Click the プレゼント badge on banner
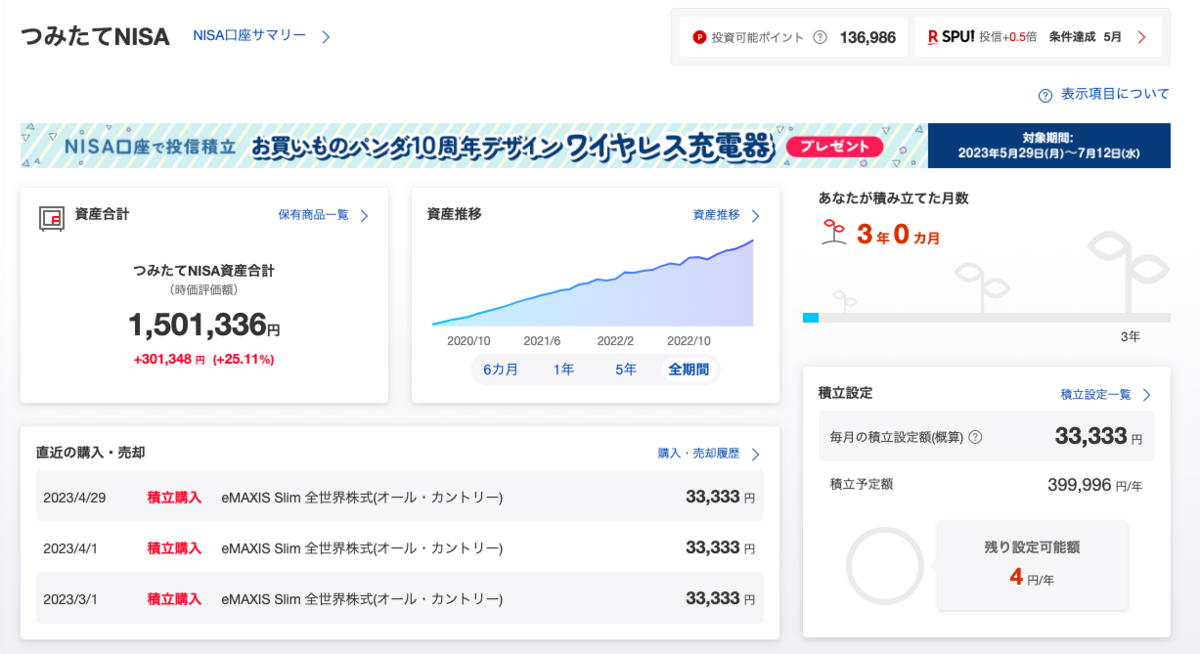This screenshot has height=654, width=1200. click(x=835, y=147)
